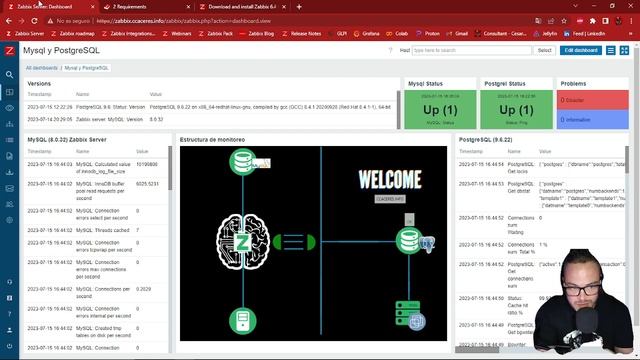Close the Requirements browser tab

(x=188, y=7)
